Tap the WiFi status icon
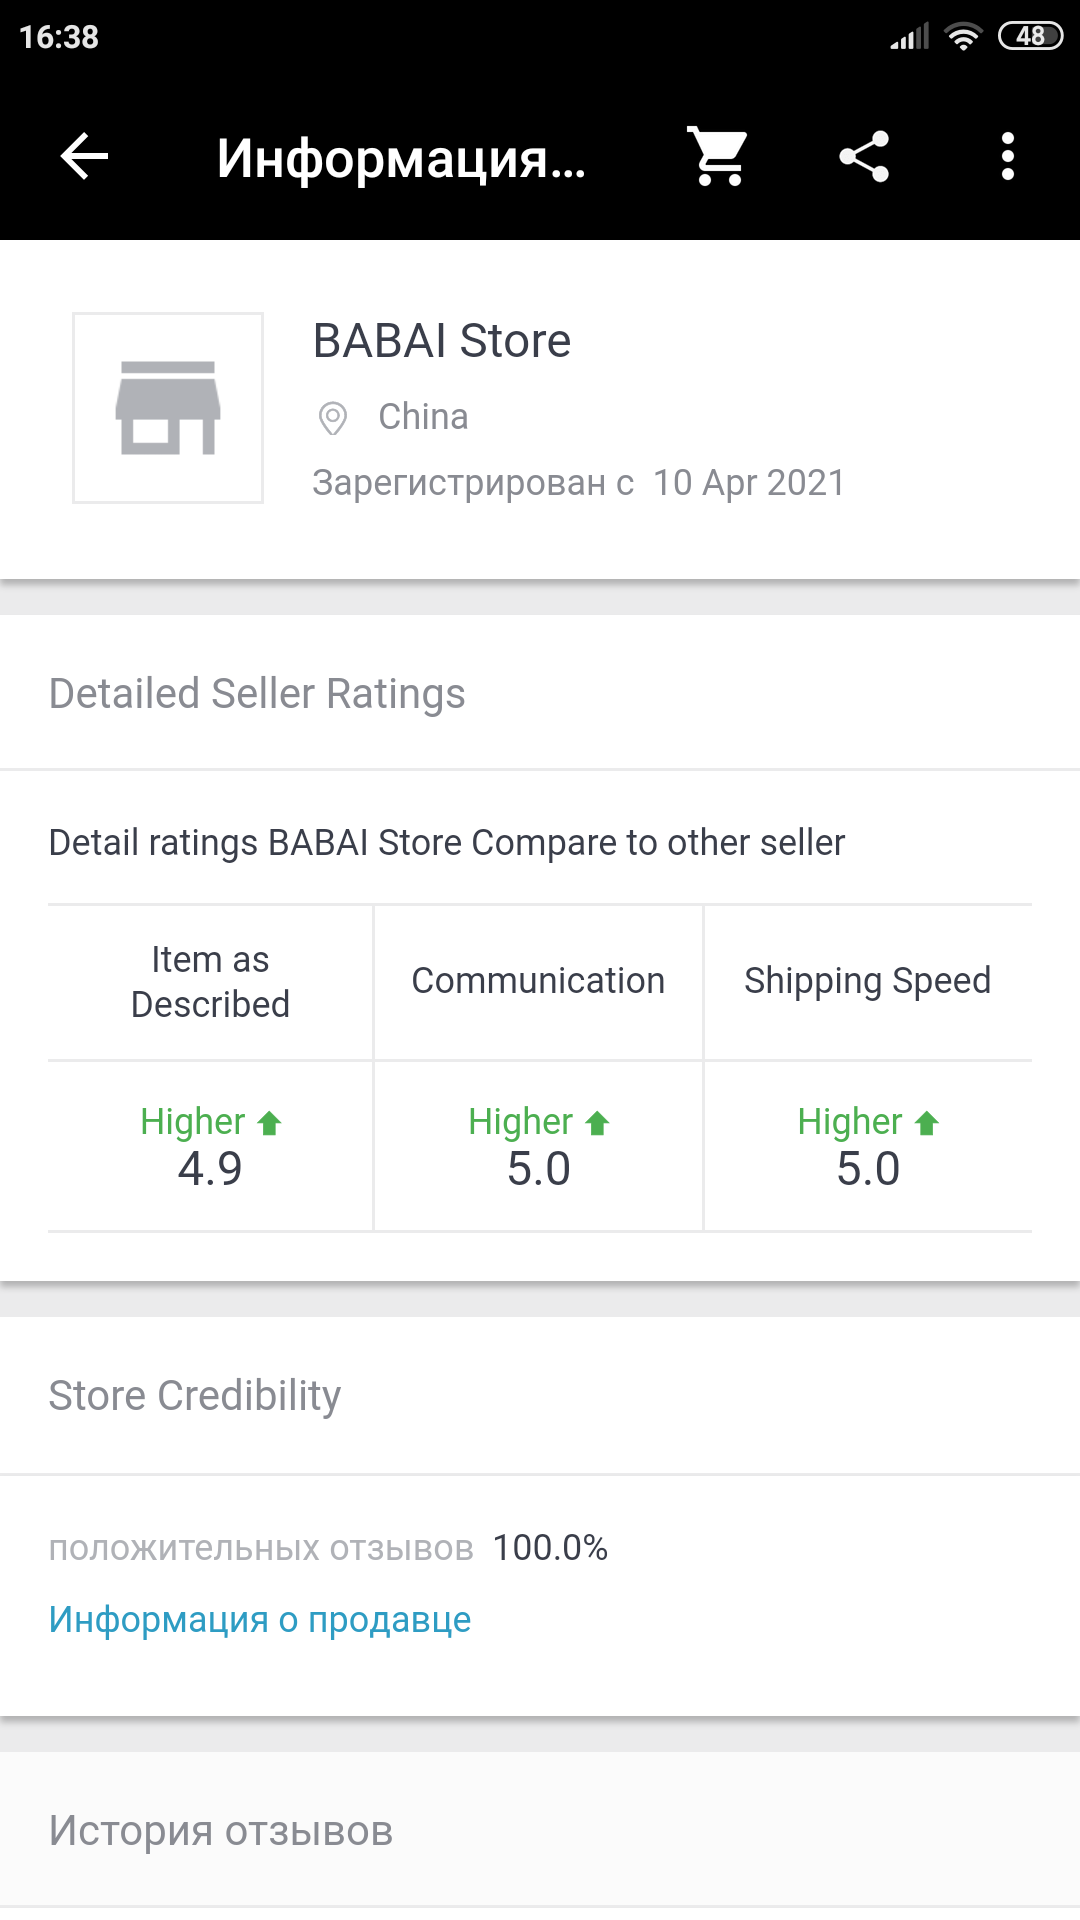 tap(963, 37)
